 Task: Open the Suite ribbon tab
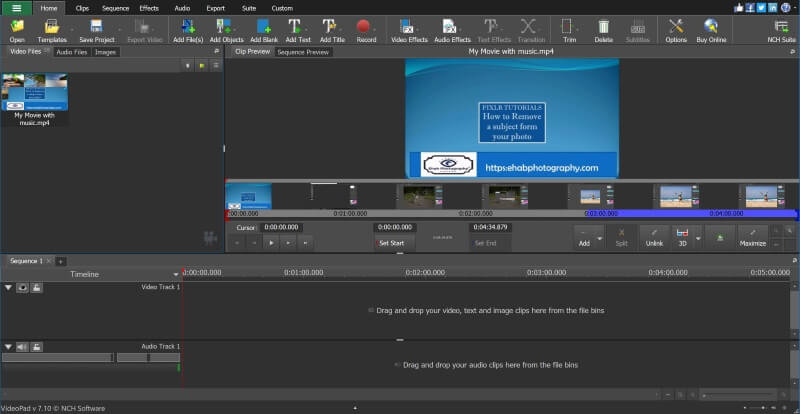click(x=250, y=8)
